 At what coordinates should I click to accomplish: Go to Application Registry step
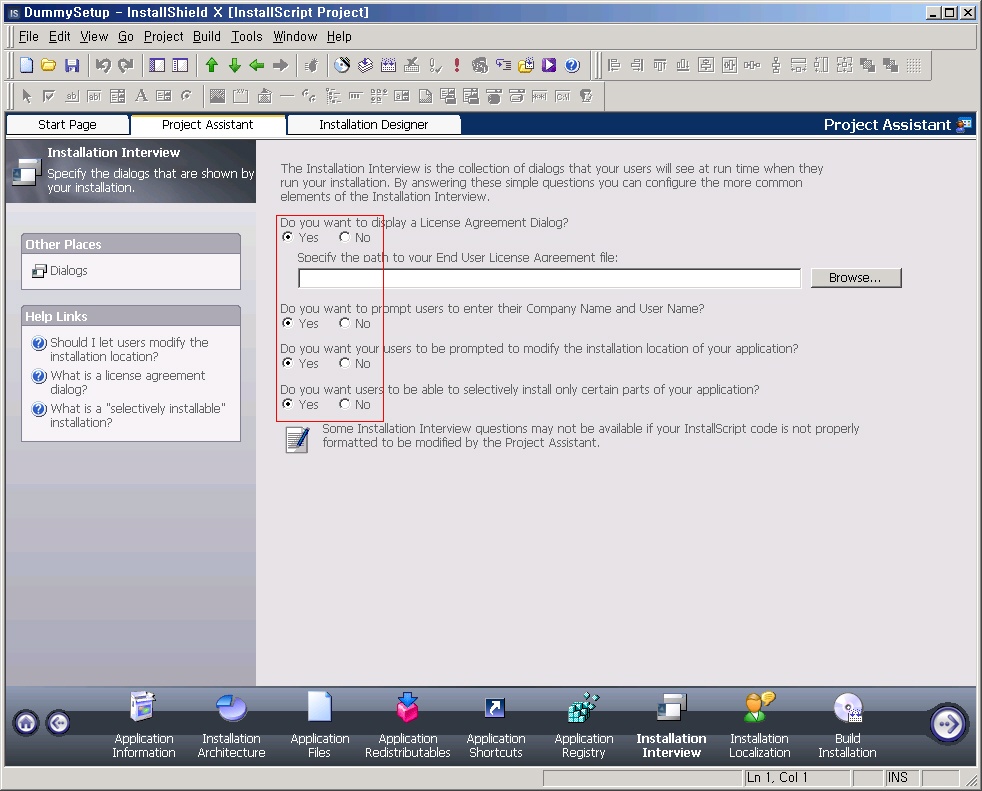(584, 725)
